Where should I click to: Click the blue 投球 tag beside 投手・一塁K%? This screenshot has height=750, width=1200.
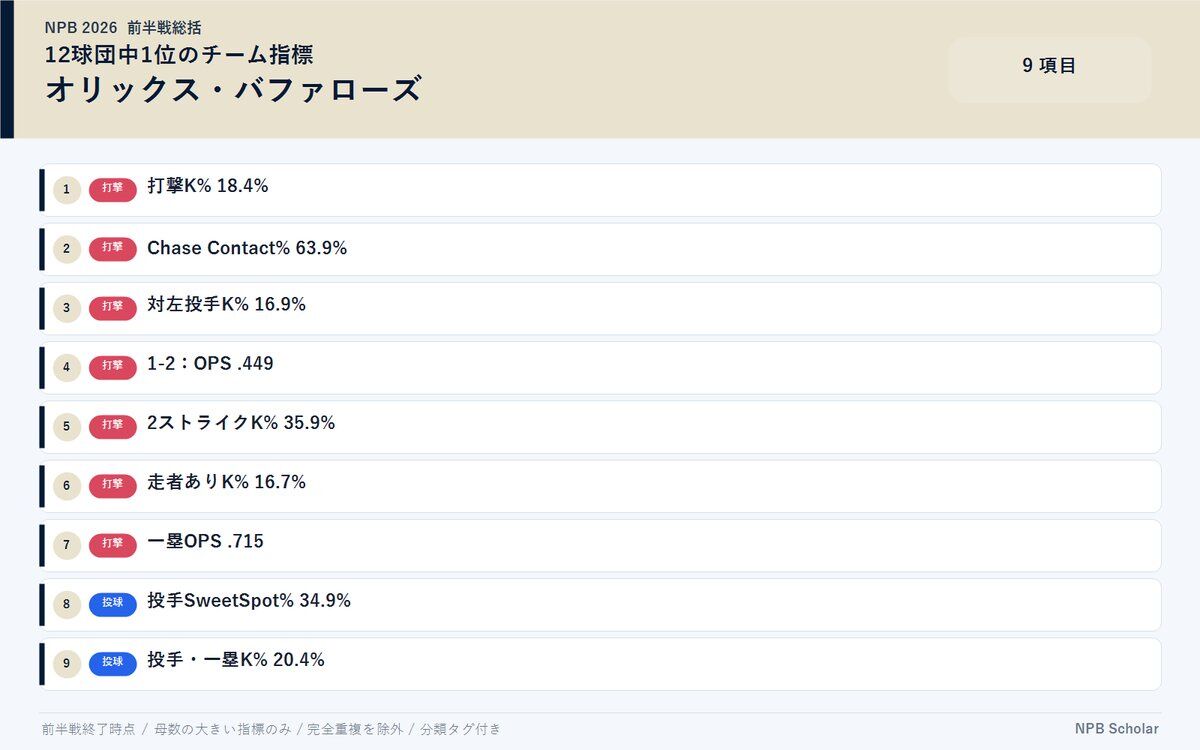tap(113, 664)
